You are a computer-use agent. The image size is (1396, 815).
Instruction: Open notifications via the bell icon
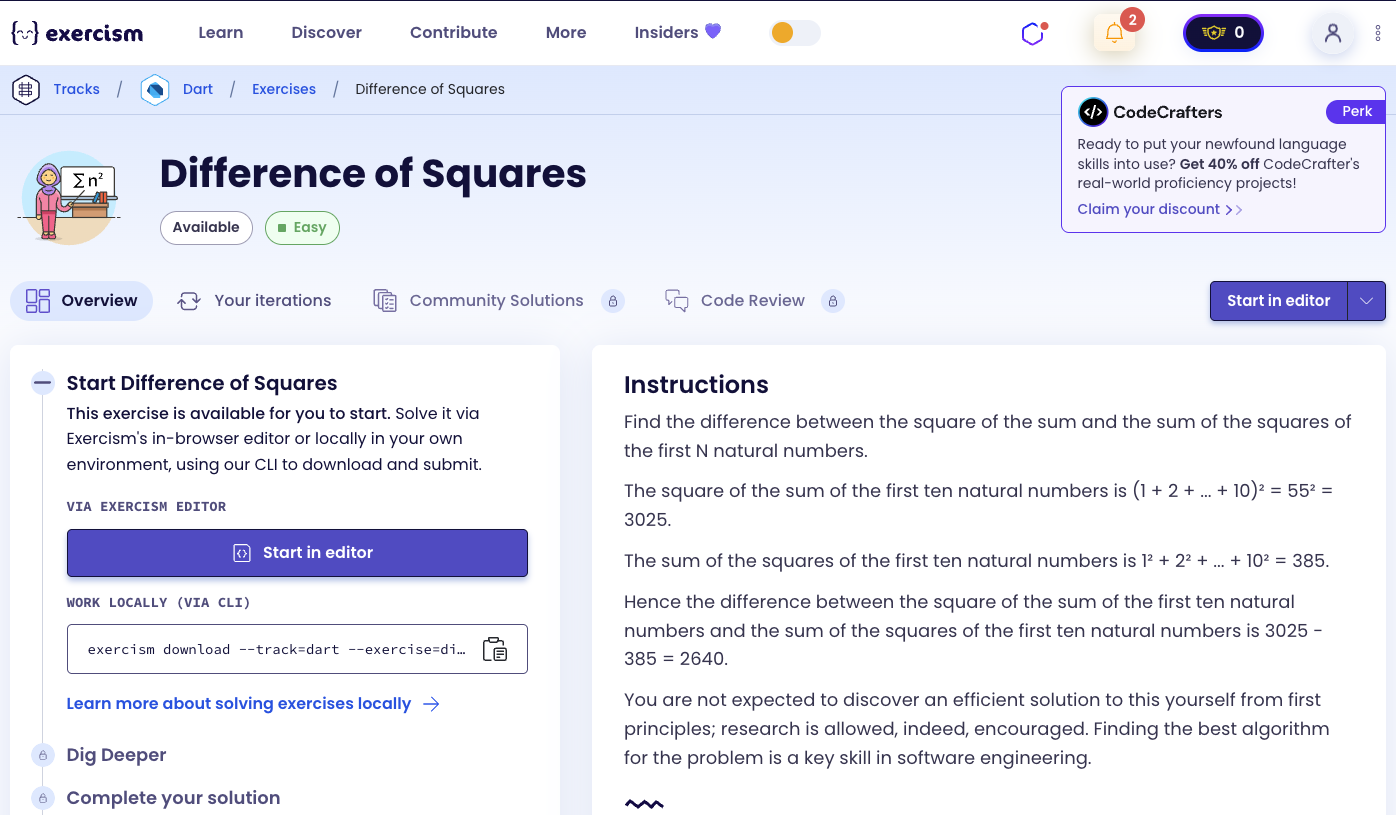(1115, 32)
